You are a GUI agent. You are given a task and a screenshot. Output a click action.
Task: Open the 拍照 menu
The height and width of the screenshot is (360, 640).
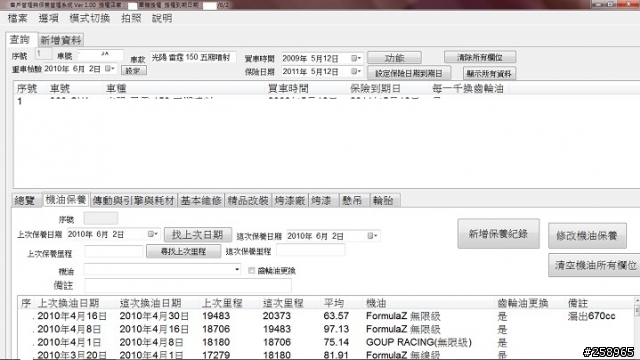(131, 18)
